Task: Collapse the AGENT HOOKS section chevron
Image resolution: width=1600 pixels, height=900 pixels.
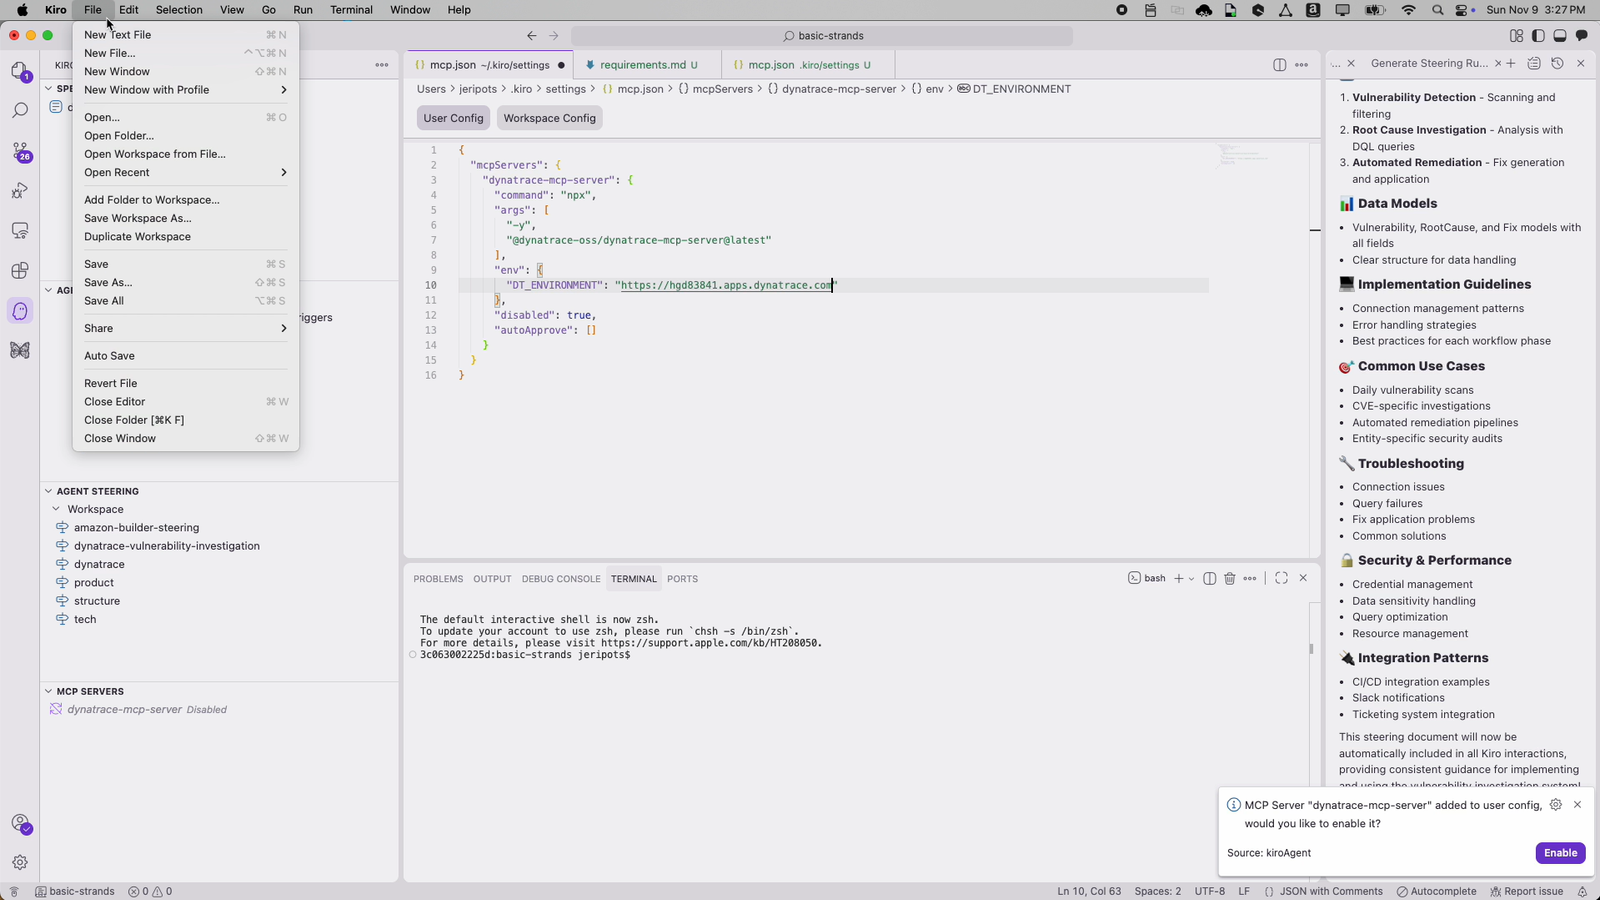Action: 48,290
